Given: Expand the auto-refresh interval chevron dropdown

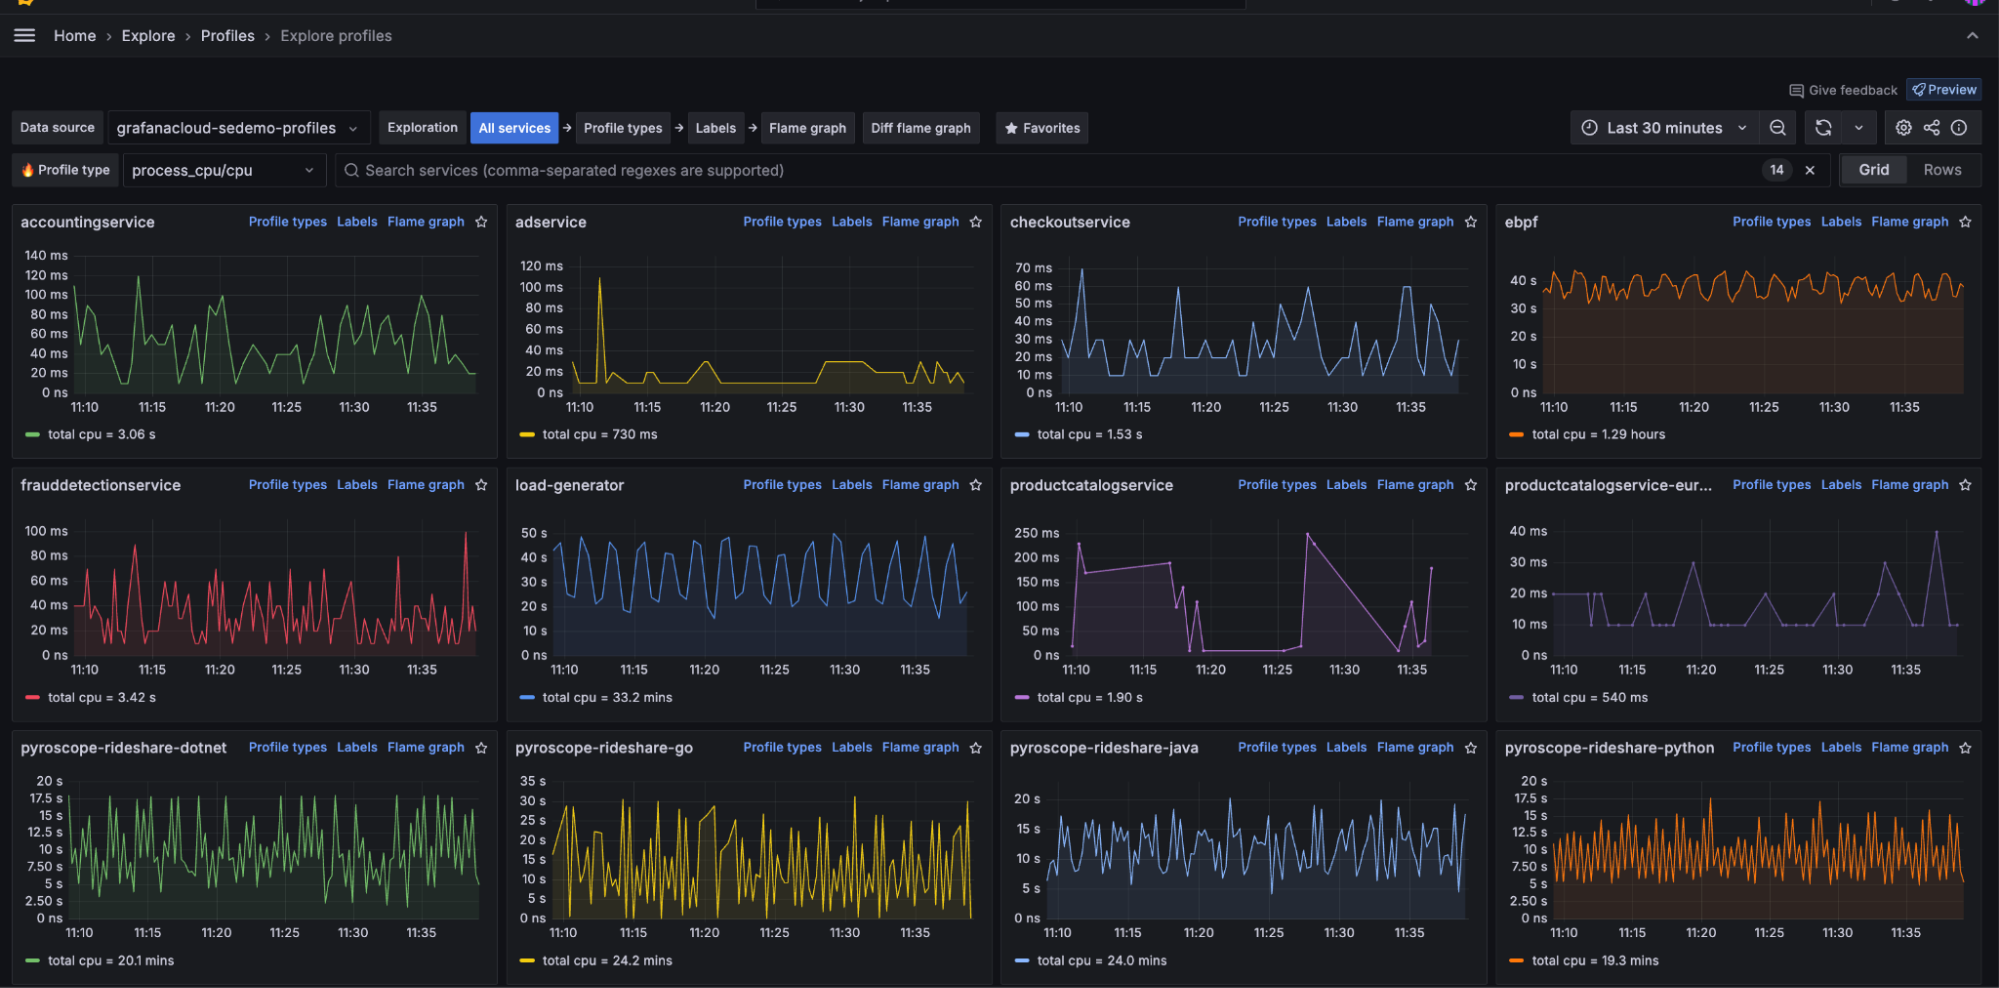Looking at the screenshot, I should click(1858, 127).
